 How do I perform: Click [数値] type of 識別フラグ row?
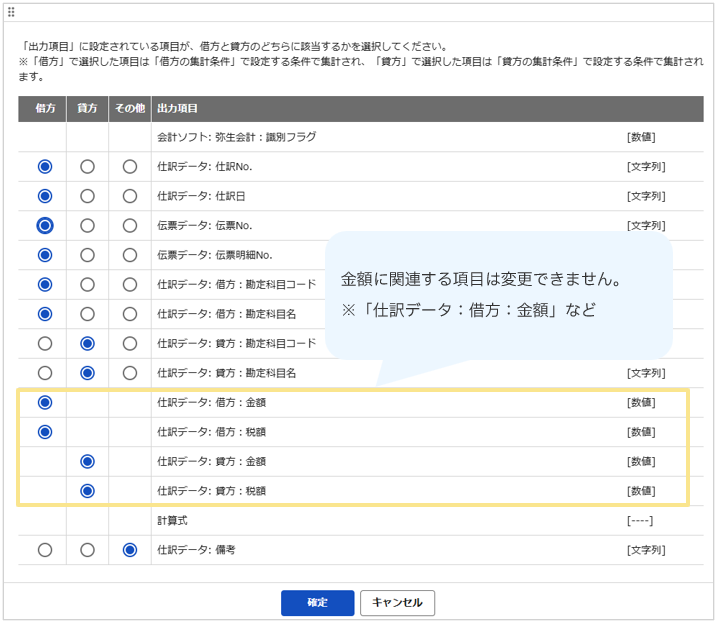(641, 137)
